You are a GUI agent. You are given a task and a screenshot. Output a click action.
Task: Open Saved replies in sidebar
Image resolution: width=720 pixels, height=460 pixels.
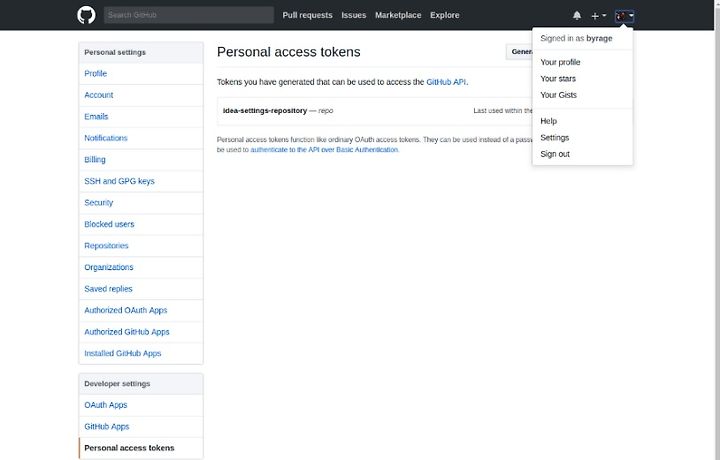pyautogui.click(x=141, y=289)
